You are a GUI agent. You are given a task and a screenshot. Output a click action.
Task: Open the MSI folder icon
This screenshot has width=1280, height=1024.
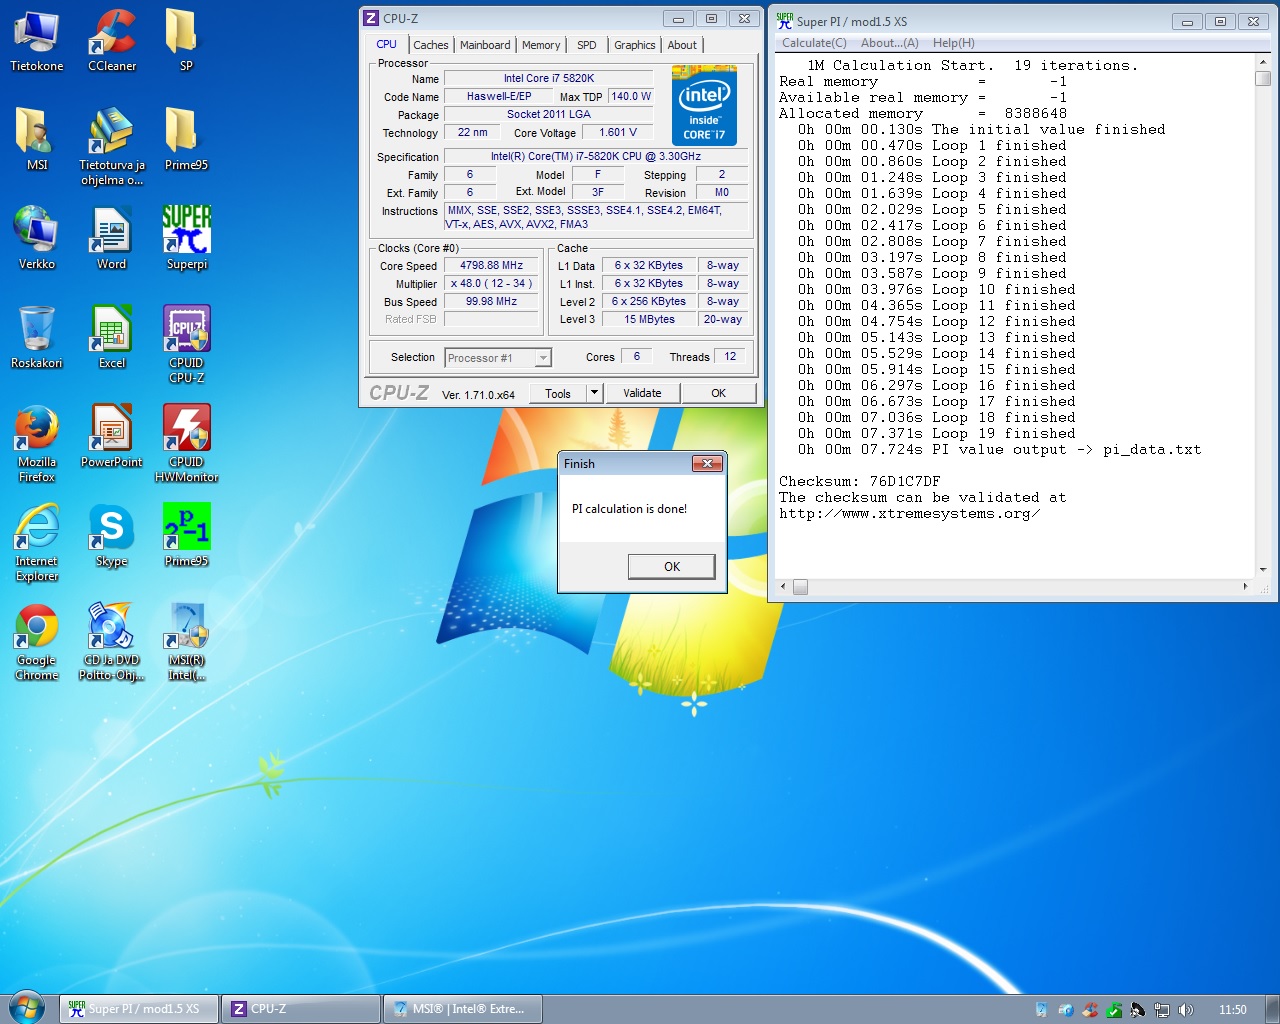coord(37,140)
